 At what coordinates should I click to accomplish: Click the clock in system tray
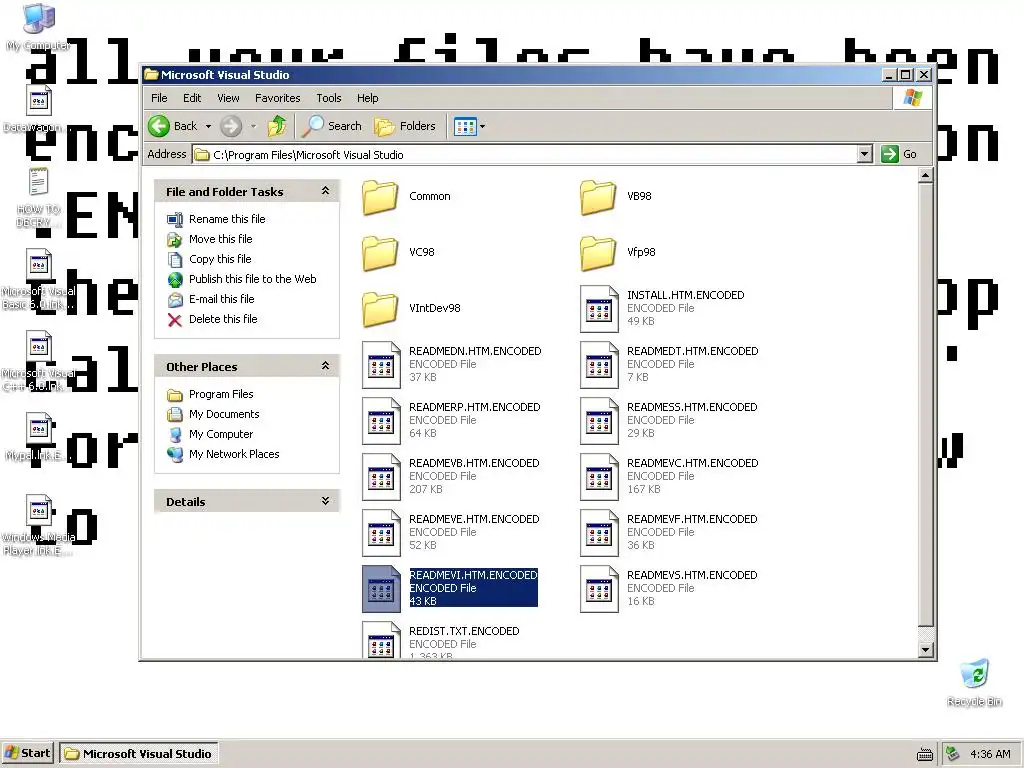(990, 754)
